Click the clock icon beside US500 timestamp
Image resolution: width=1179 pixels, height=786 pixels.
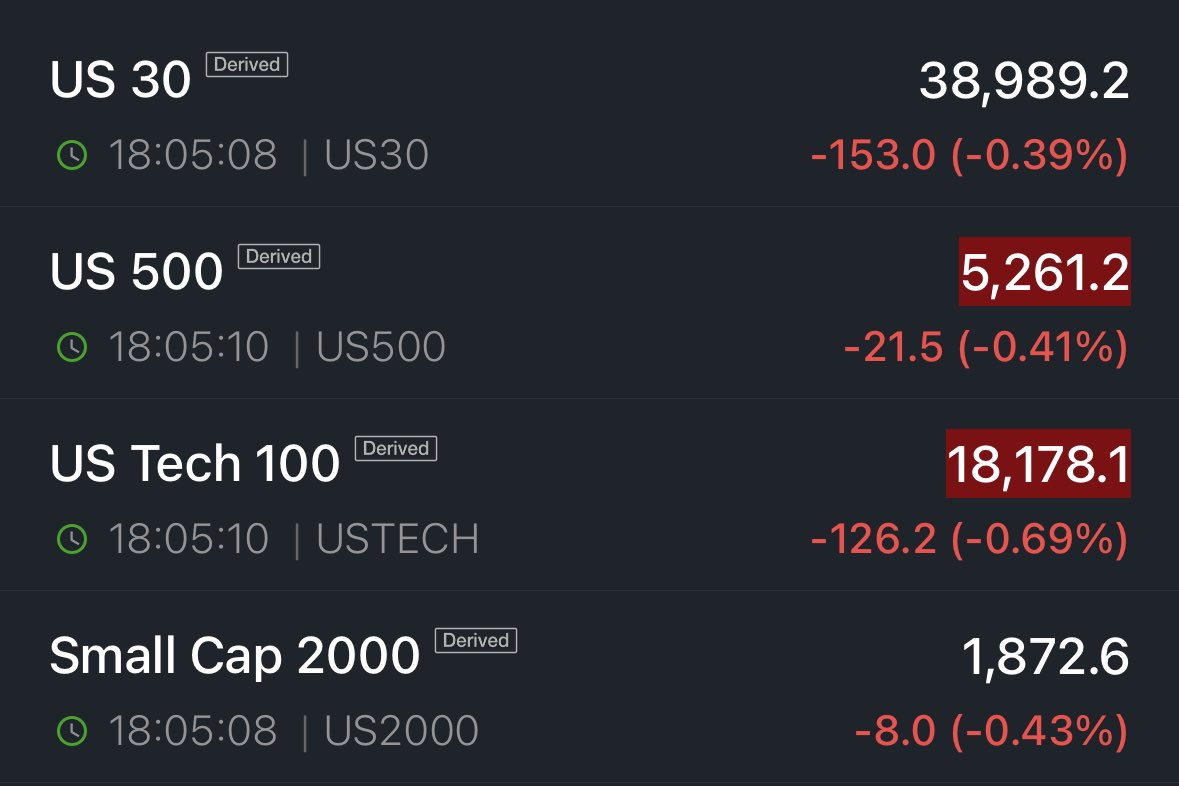71,346
